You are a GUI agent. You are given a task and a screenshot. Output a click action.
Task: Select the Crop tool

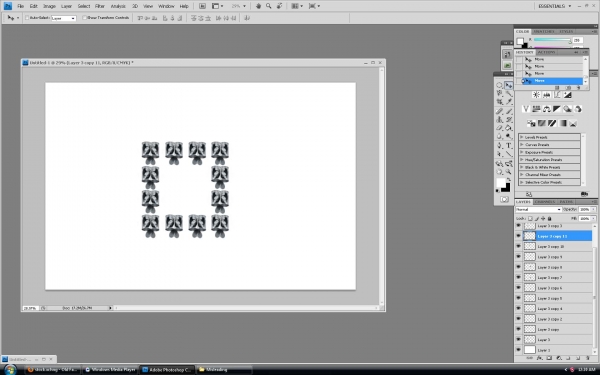(500, 102)
